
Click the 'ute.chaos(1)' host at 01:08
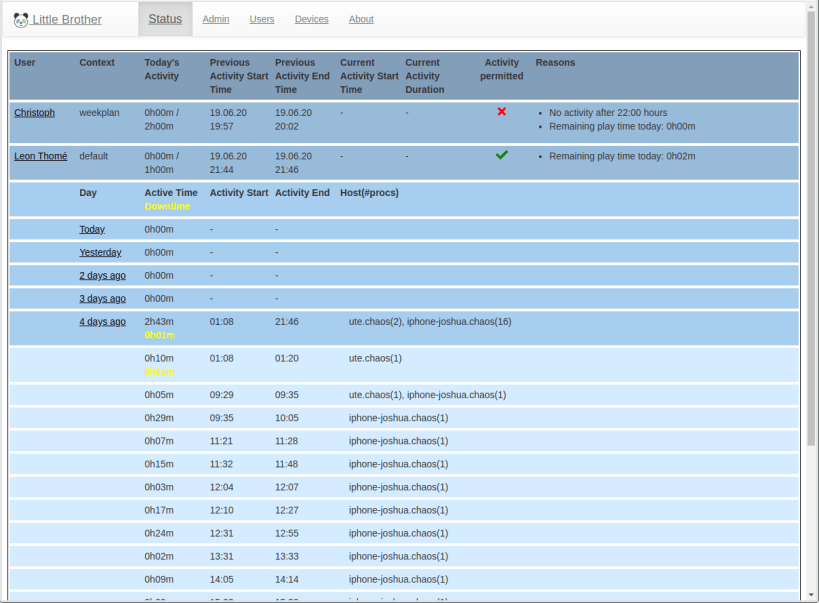coord(375,358)
